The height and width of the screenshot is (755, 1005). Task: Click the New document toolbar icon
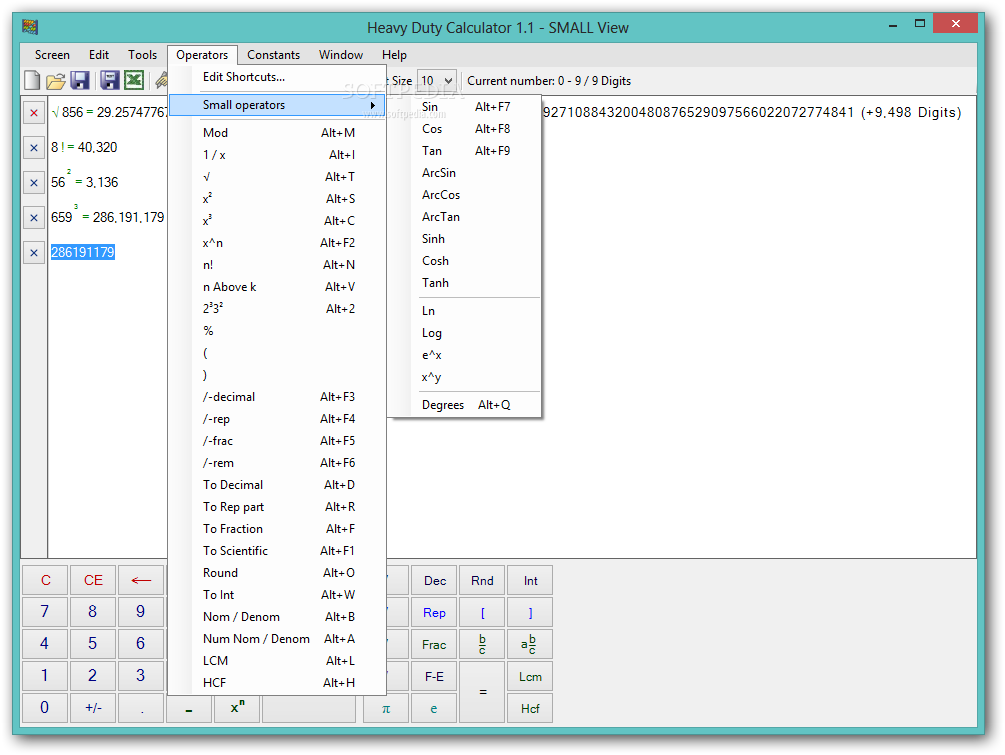click(x=32, y=80)
